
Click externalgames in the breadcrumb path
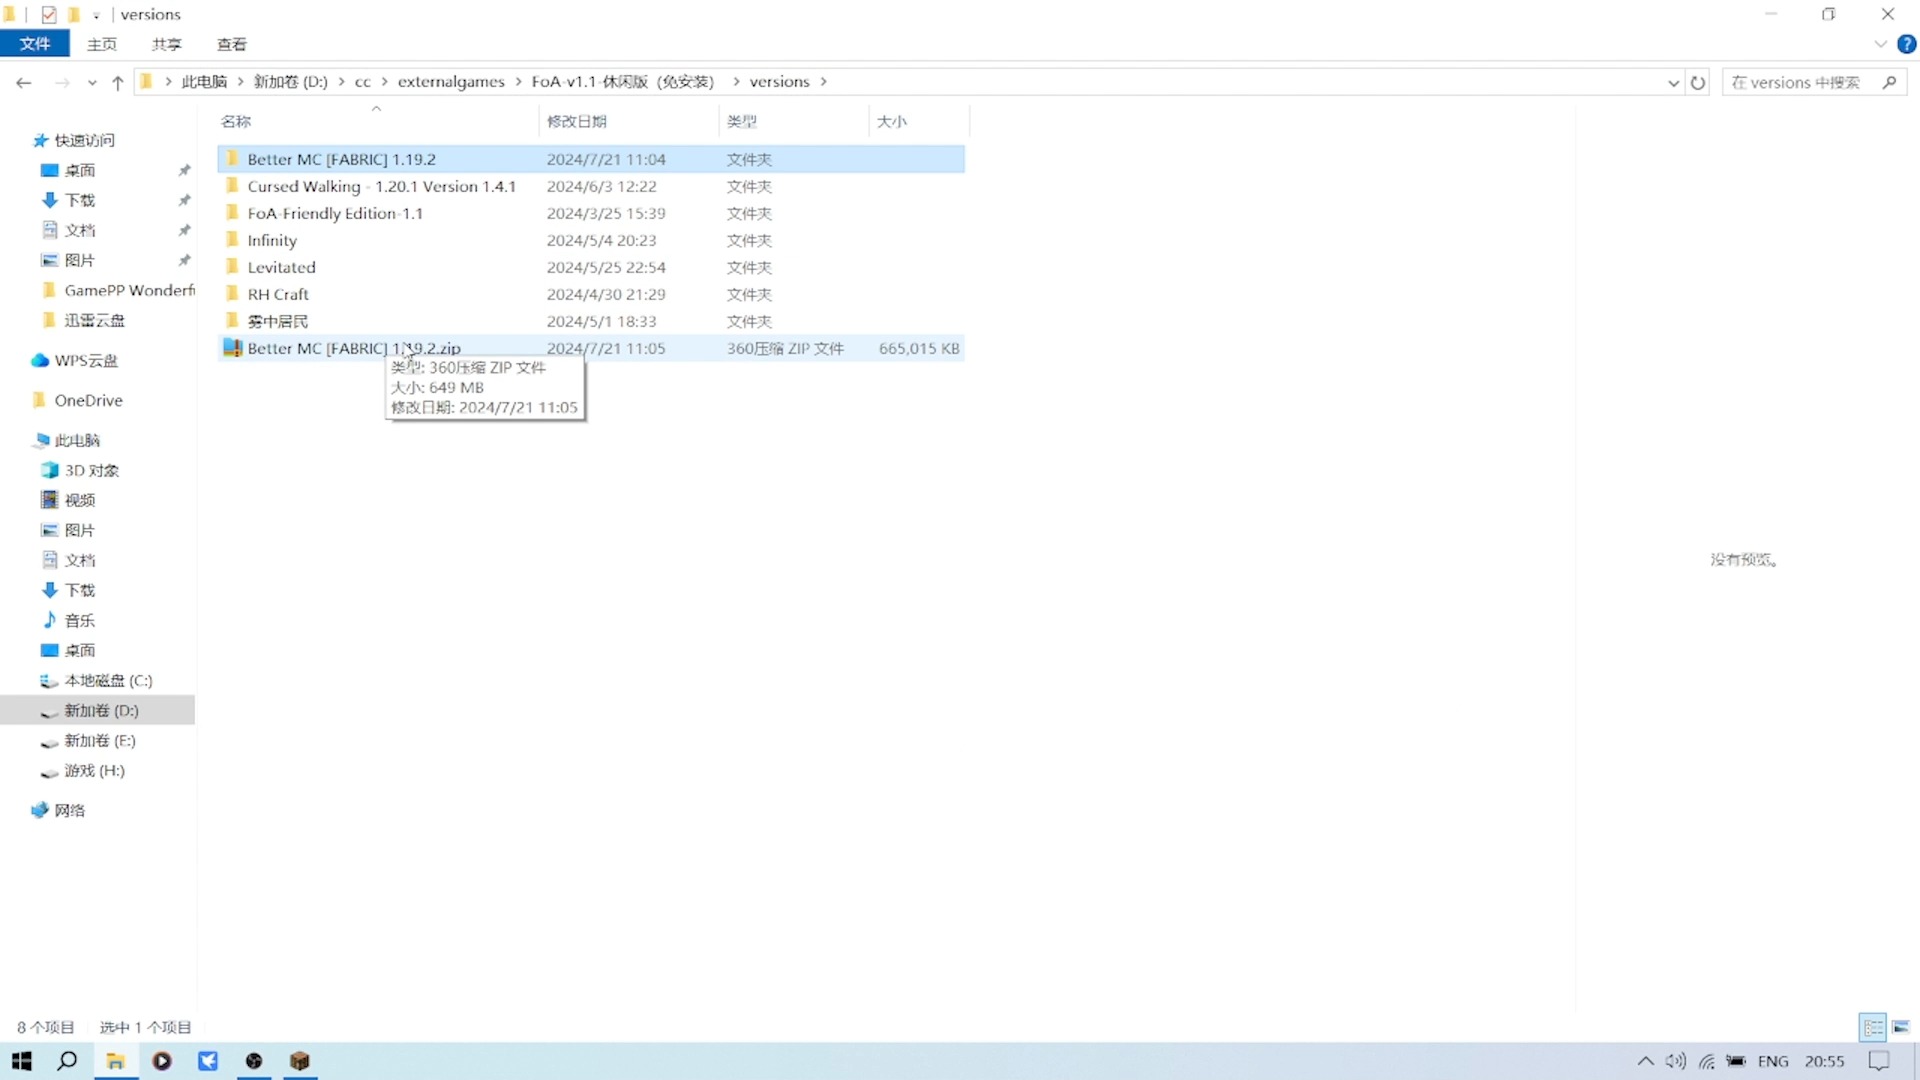pos(451,82)
